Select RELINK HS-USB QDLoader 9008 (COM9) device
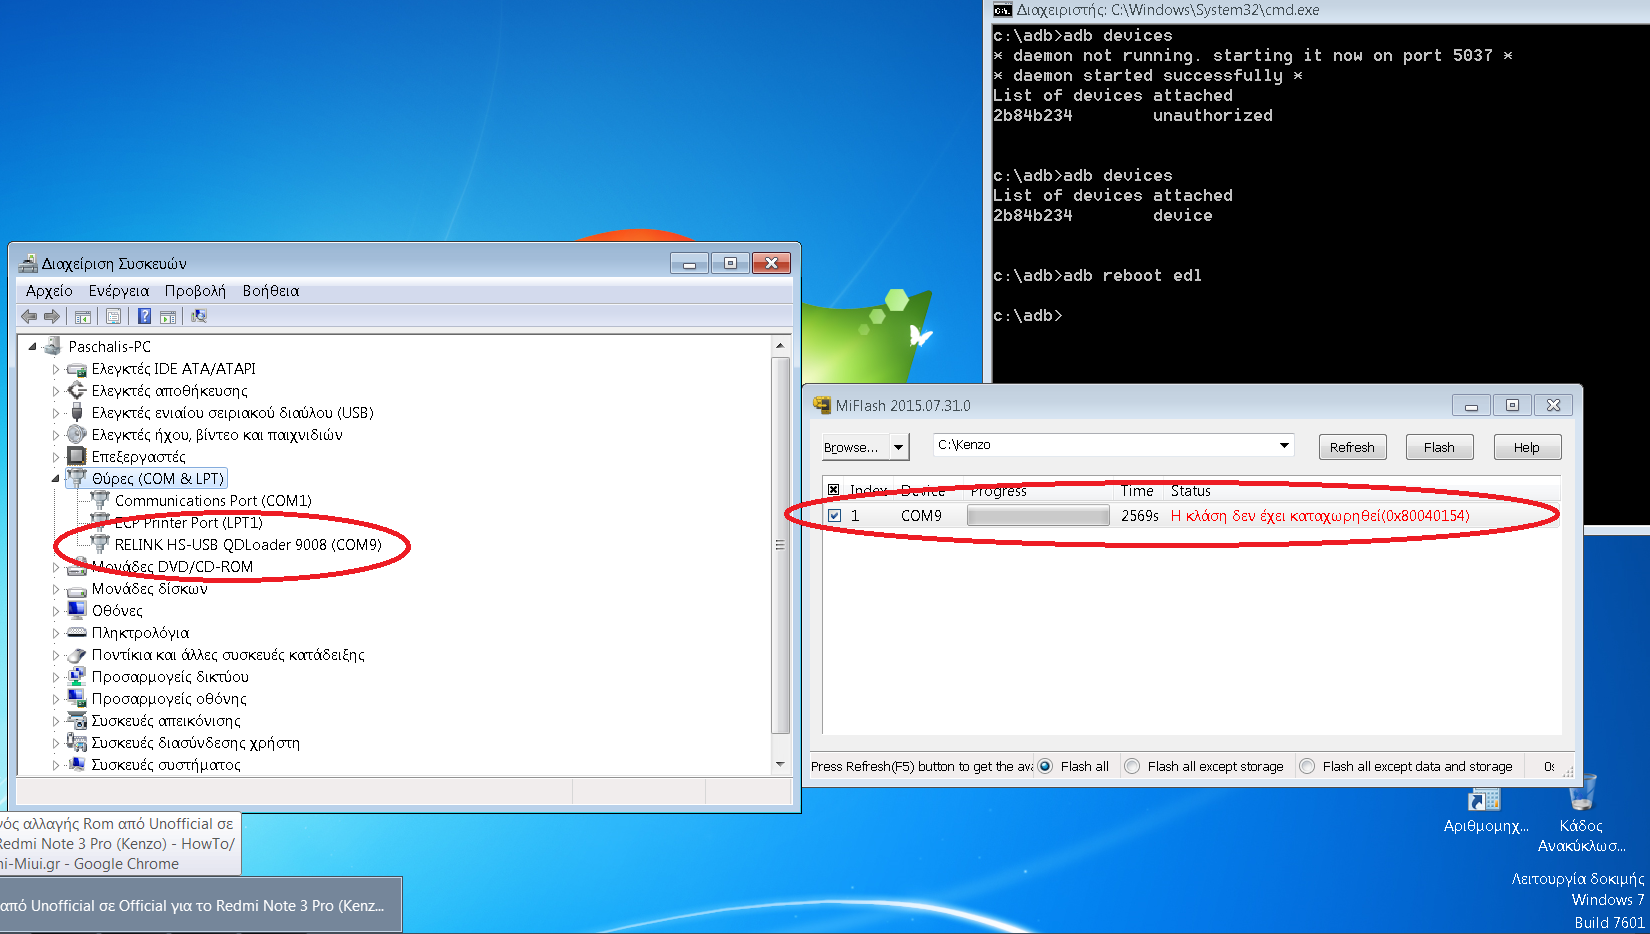The height and width of the screenshot is (934, 1650). tap(247, 545)
